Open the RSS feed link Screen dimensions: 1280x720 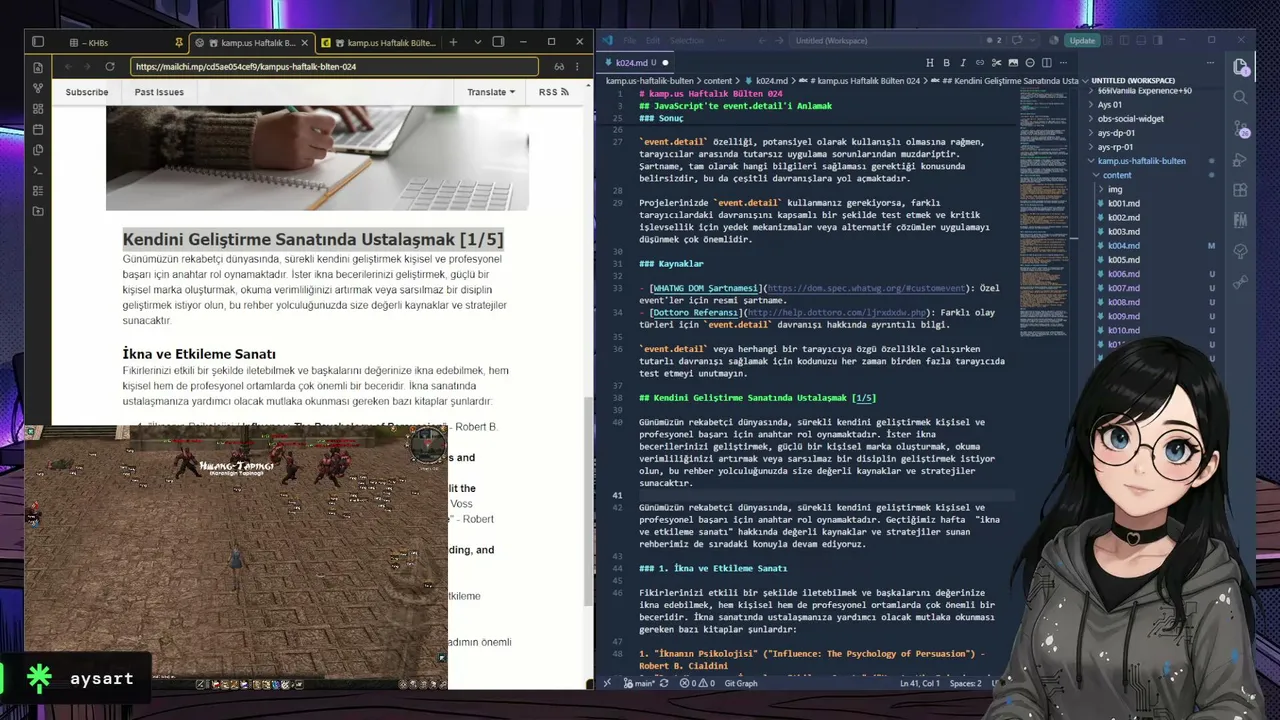coord(553,92)
